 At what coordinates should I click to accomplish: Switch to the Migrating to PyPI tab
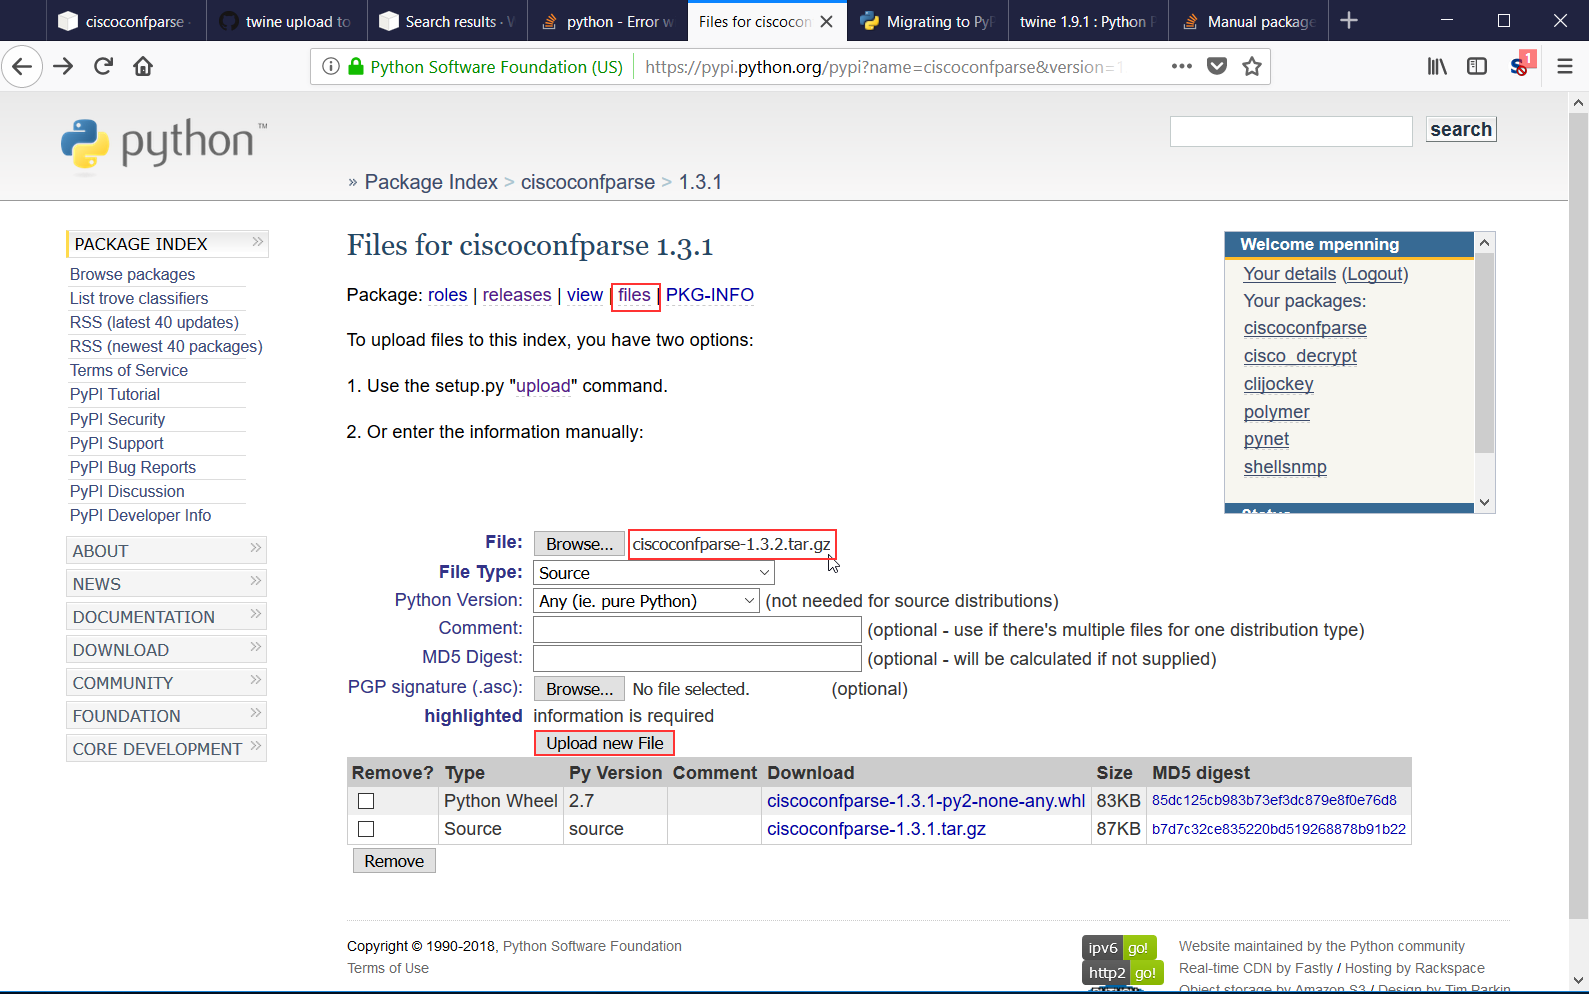point(927,21)
